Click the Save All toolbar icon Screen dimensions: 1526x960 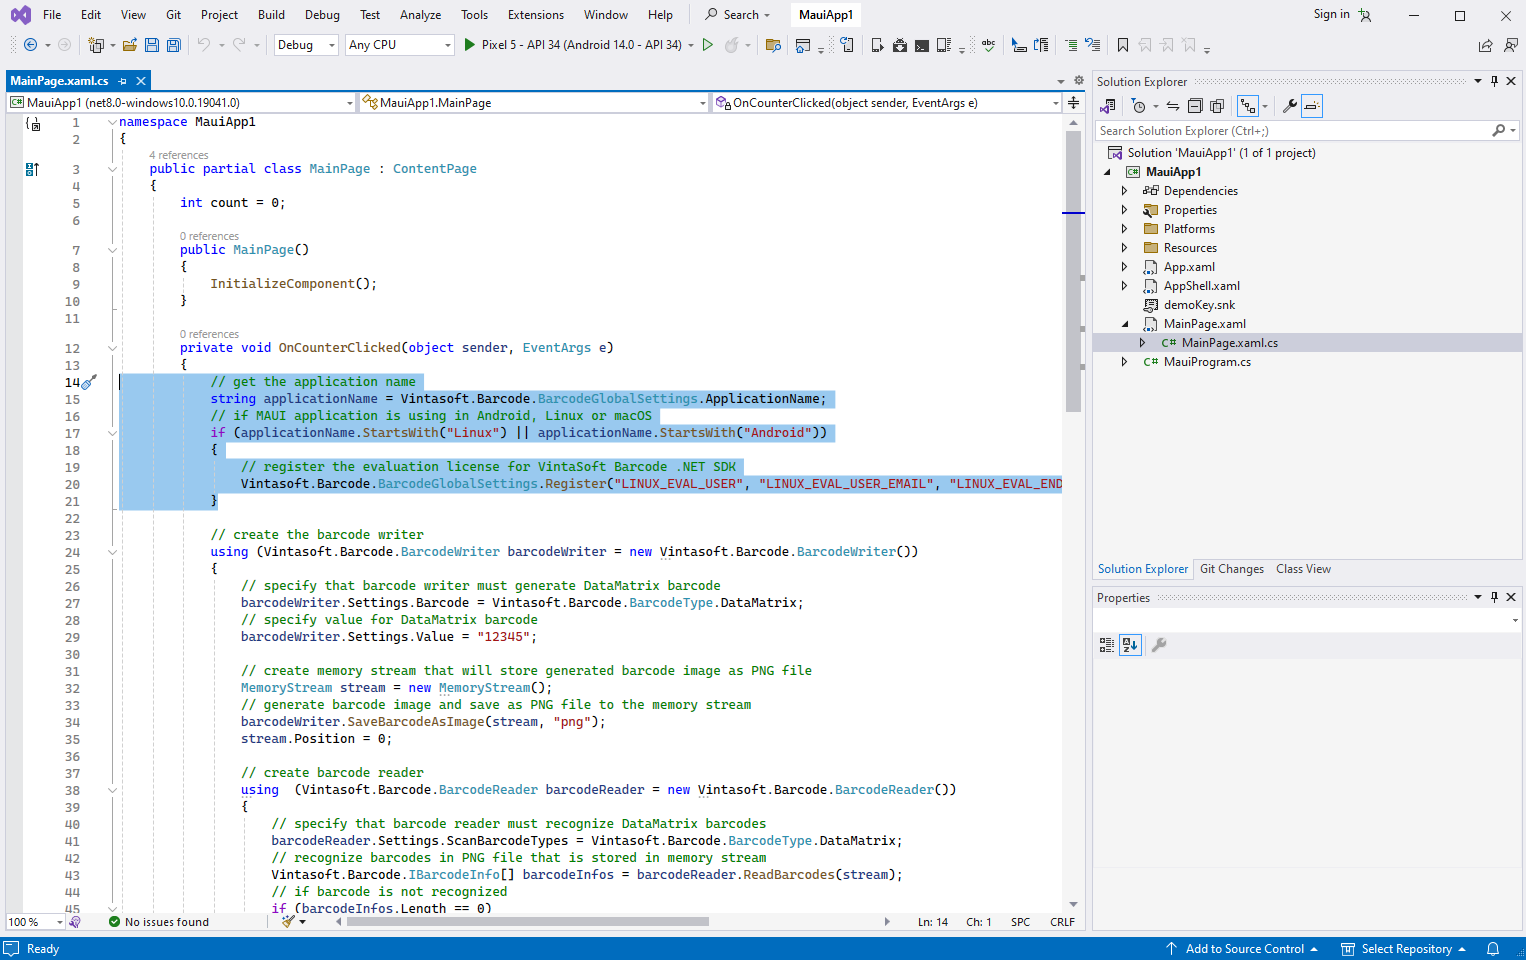point(173,45)
